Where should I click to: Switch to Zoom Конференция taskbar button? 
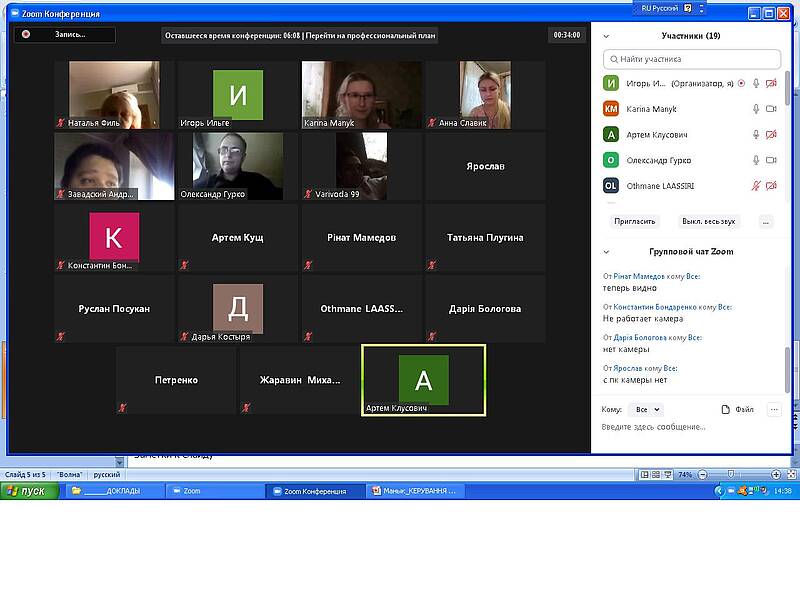315,491
